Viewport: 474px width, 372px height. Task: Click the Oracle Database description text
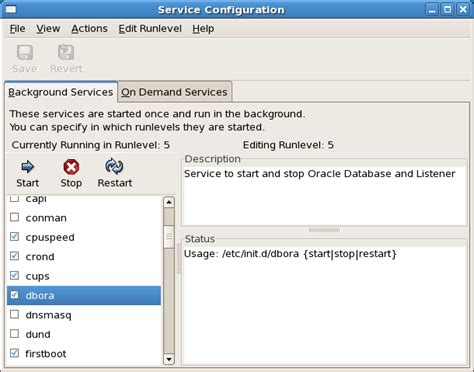click(320, 174)
